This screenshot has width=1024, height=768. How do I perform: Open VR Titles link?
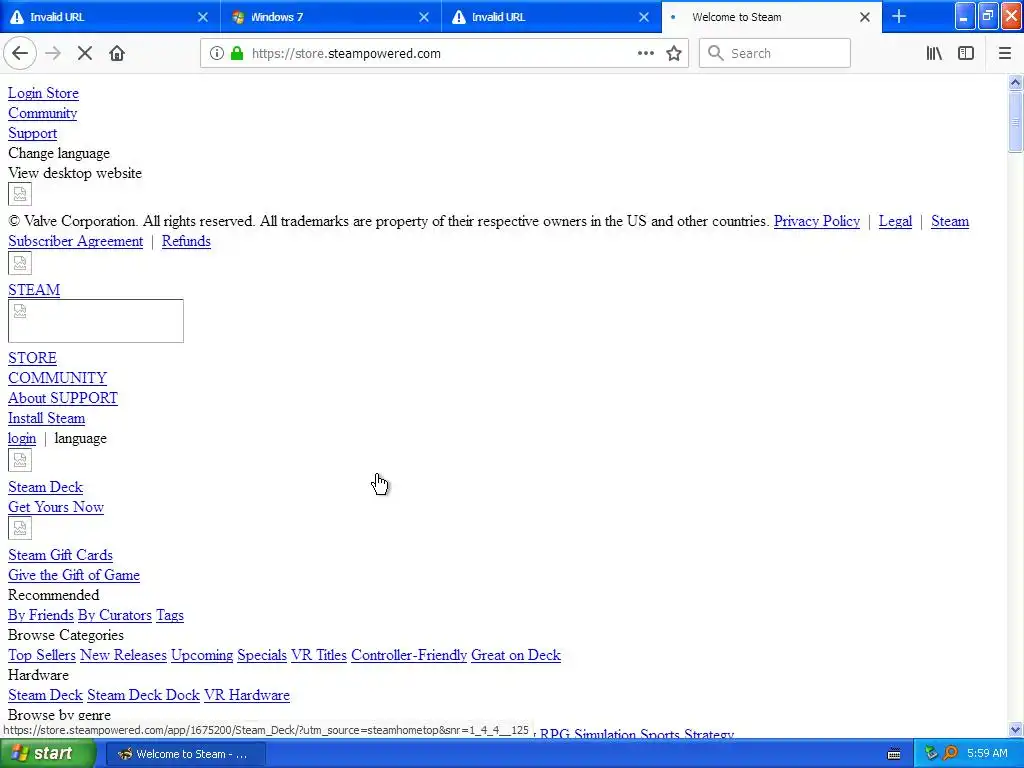tap(319, 655)
